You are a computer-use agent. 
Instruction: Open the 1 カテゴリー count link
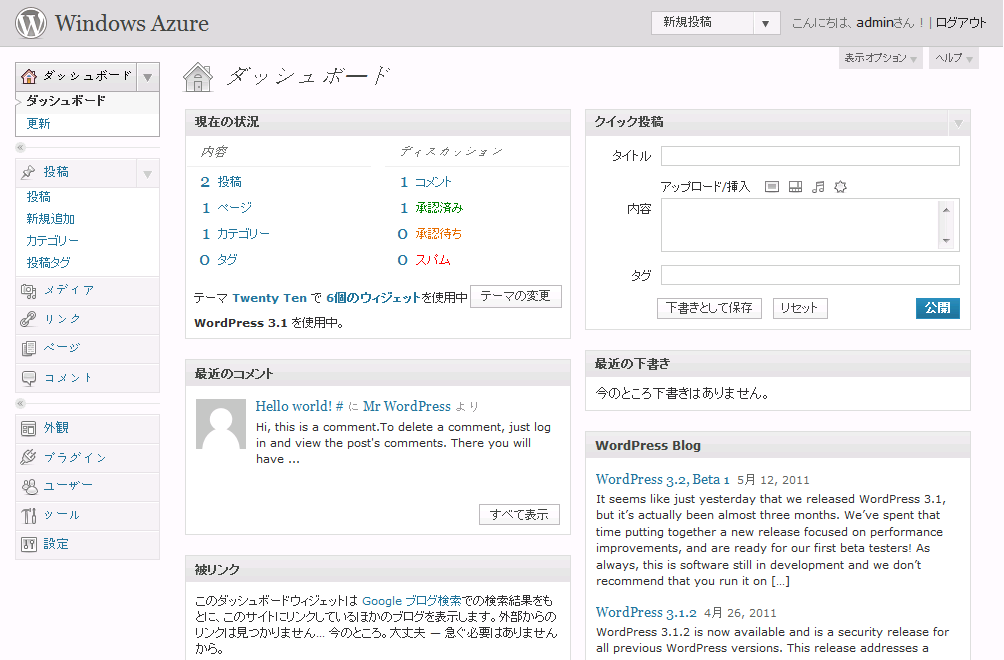click(x=236, y=234)
